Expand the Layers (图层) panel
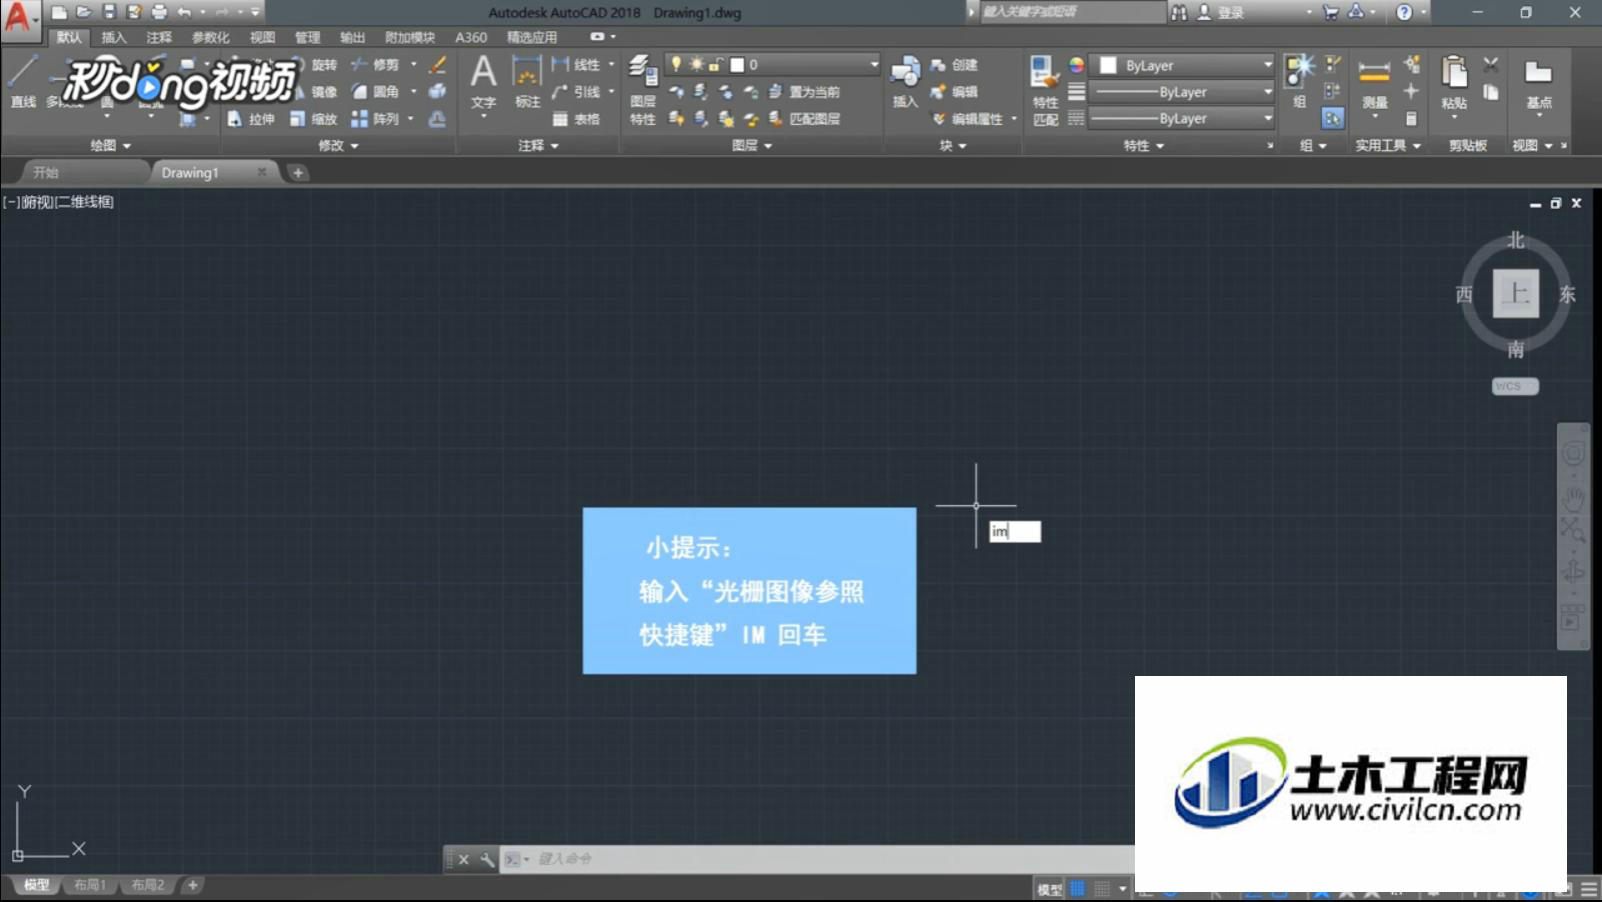Viewport: 1602px width, 902px height. (752, 145)
